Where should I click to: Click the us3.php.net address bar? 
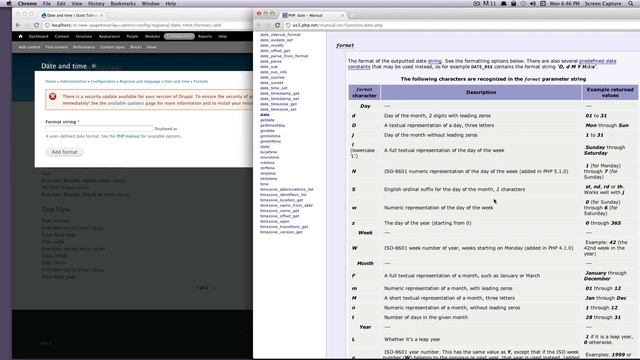click(x=461, y=25)
